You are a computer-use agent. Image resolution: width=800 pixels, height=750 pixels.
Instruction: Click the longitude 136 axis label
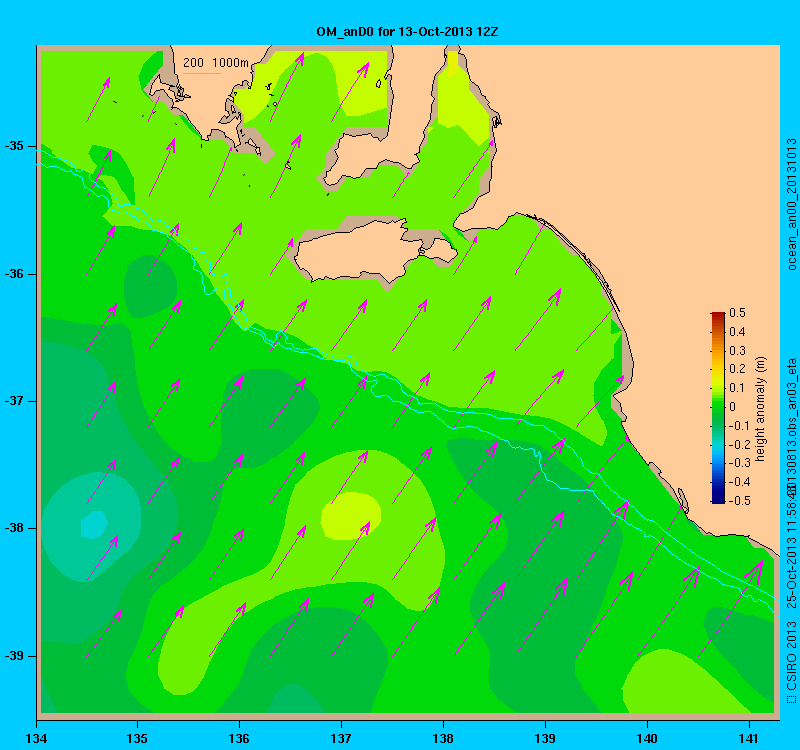pyautogui.click(x=239, y=738)
